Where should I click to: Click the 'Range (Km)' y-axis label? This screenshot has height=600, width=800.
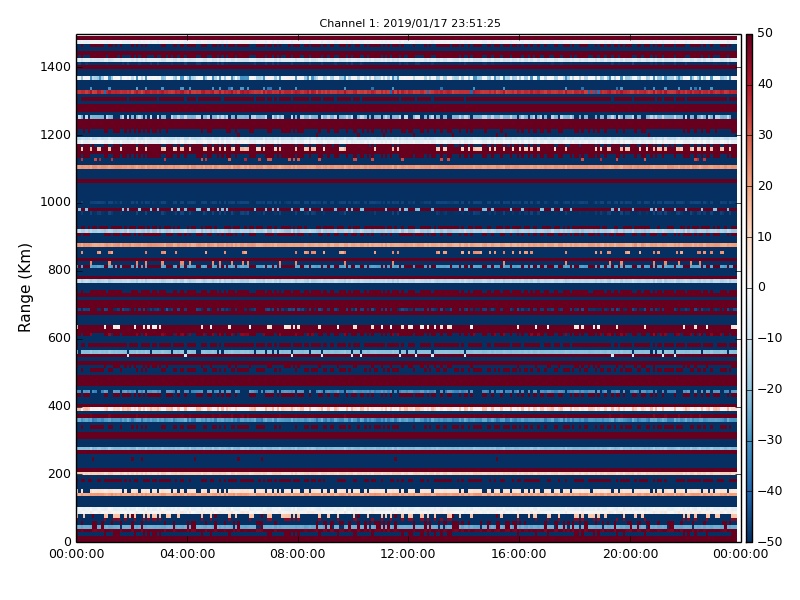point(24,288)
